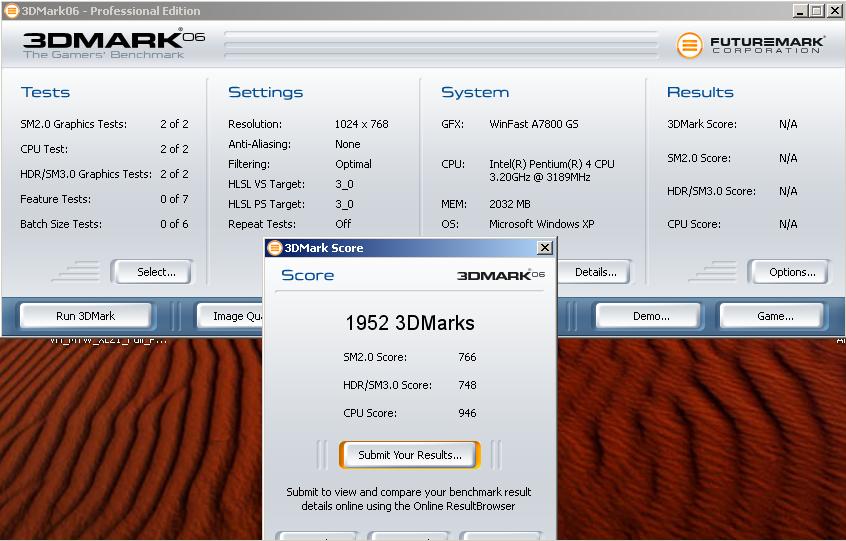Image resolution: width=846 pixels, height=541 pixels.
Task: Click the HLSL PS Target value 3_0
Action: coord(344,204)
